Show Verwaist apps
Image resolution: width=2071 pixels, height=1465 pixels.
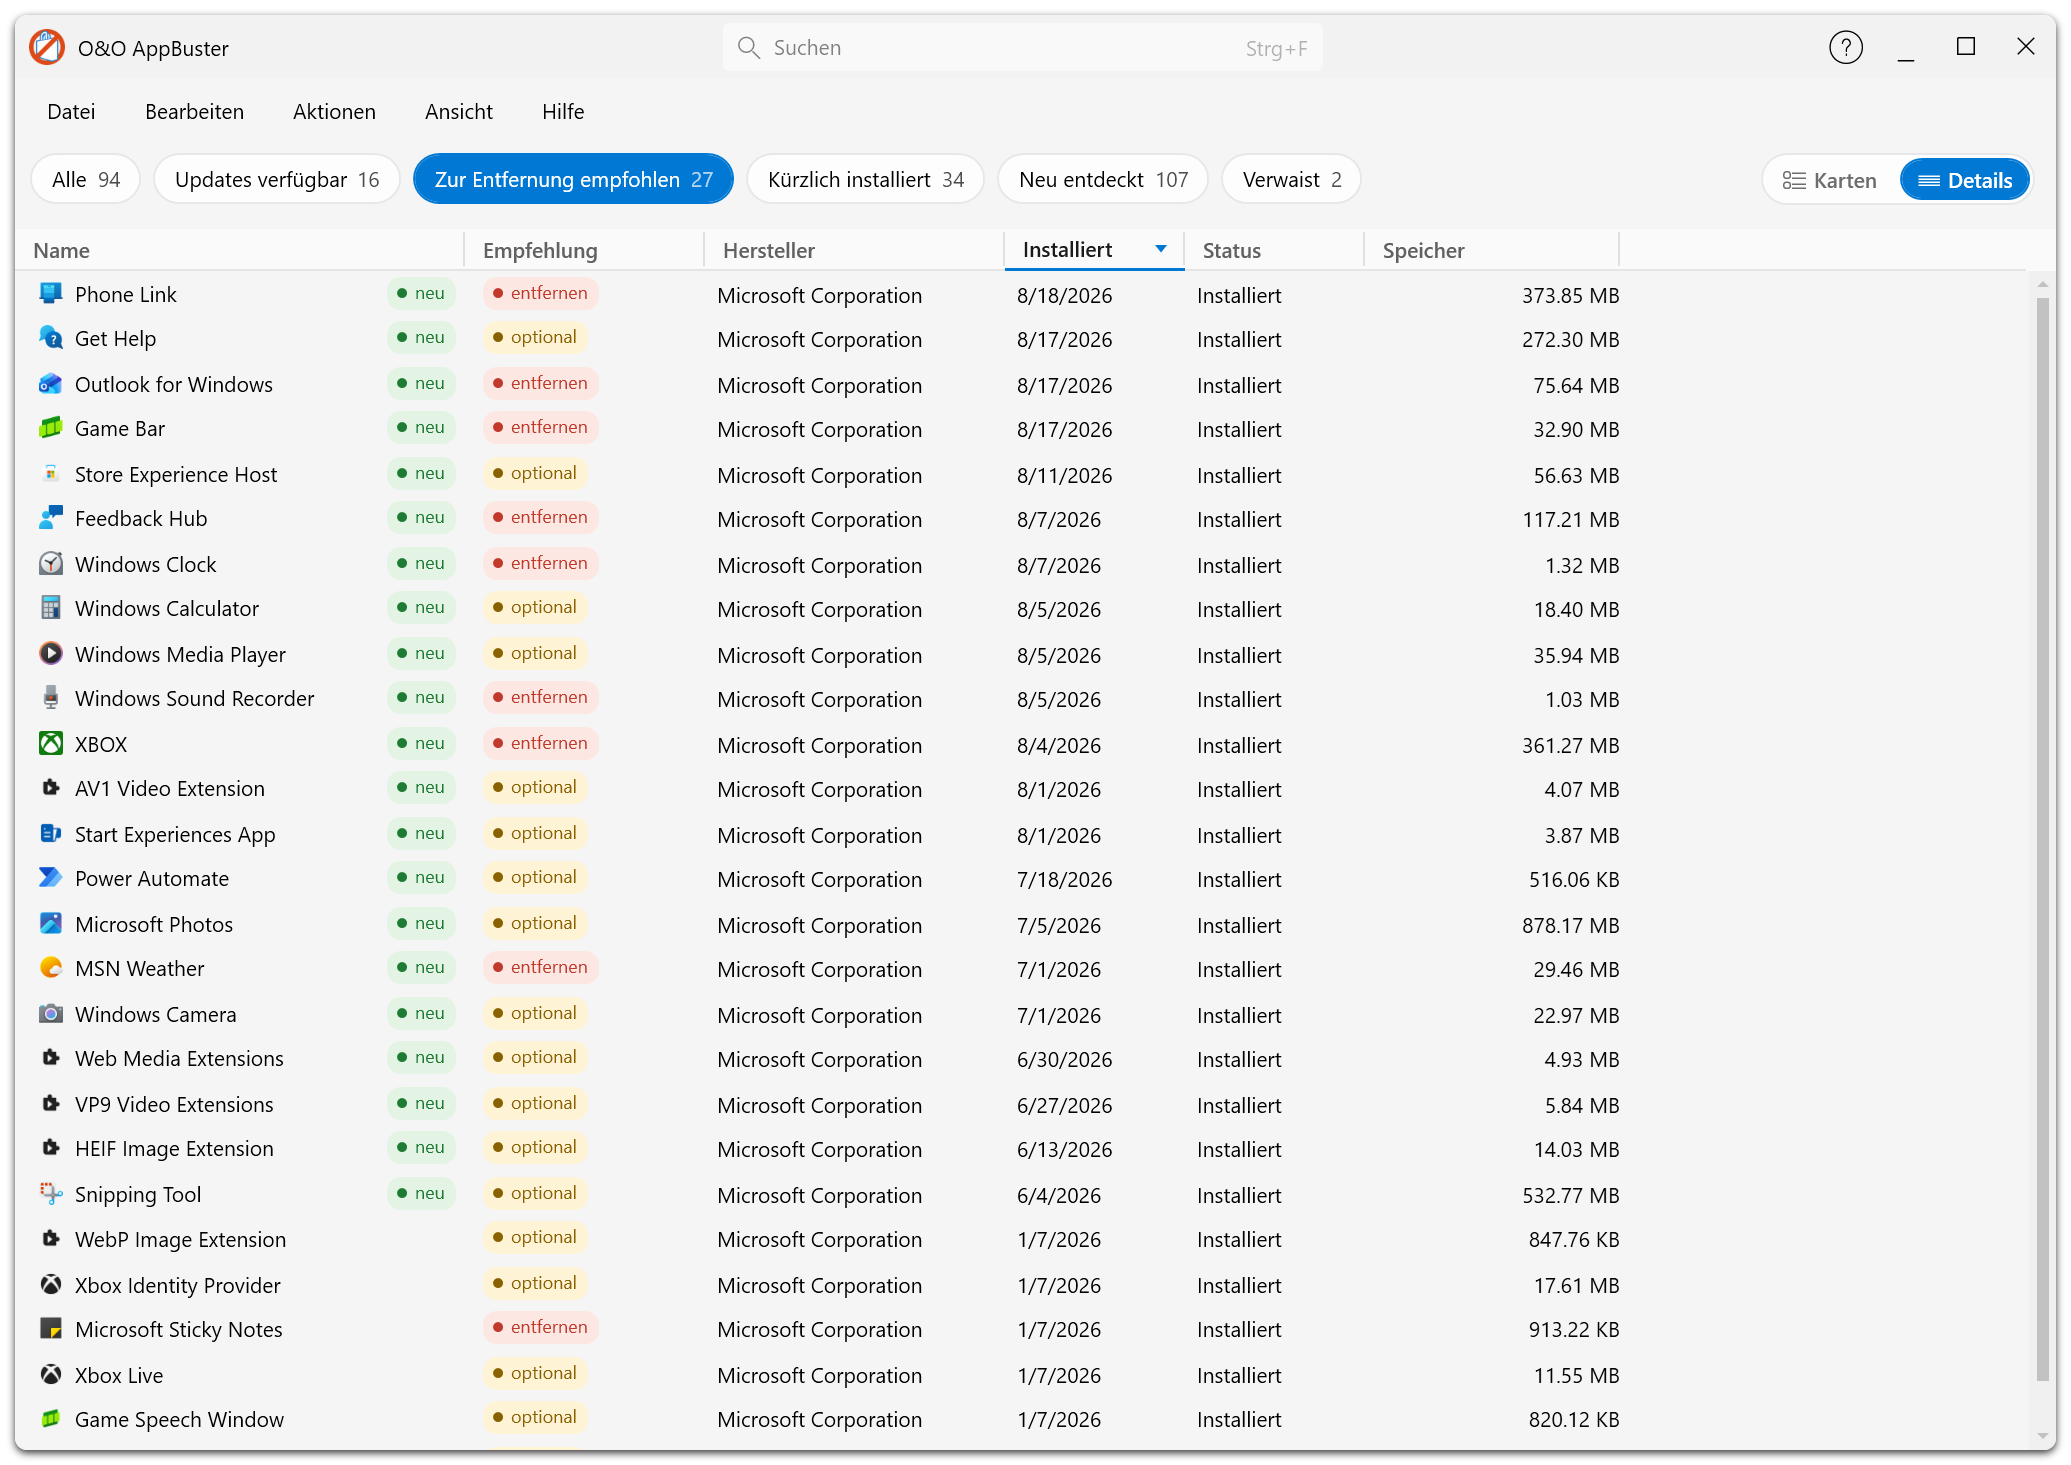1291,180
